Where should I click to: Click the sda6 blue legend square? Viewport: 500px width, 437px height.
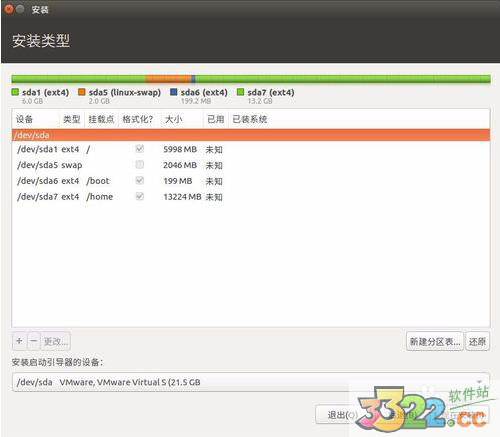click(x=174, y=92)
